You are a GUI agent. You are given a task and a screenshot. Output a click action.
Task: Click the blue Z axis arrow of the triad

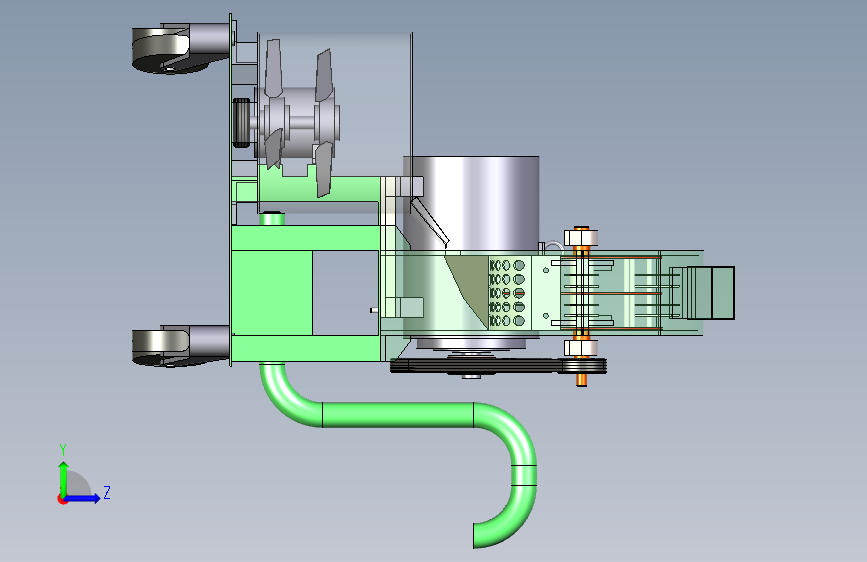click(x=83, y=498)
